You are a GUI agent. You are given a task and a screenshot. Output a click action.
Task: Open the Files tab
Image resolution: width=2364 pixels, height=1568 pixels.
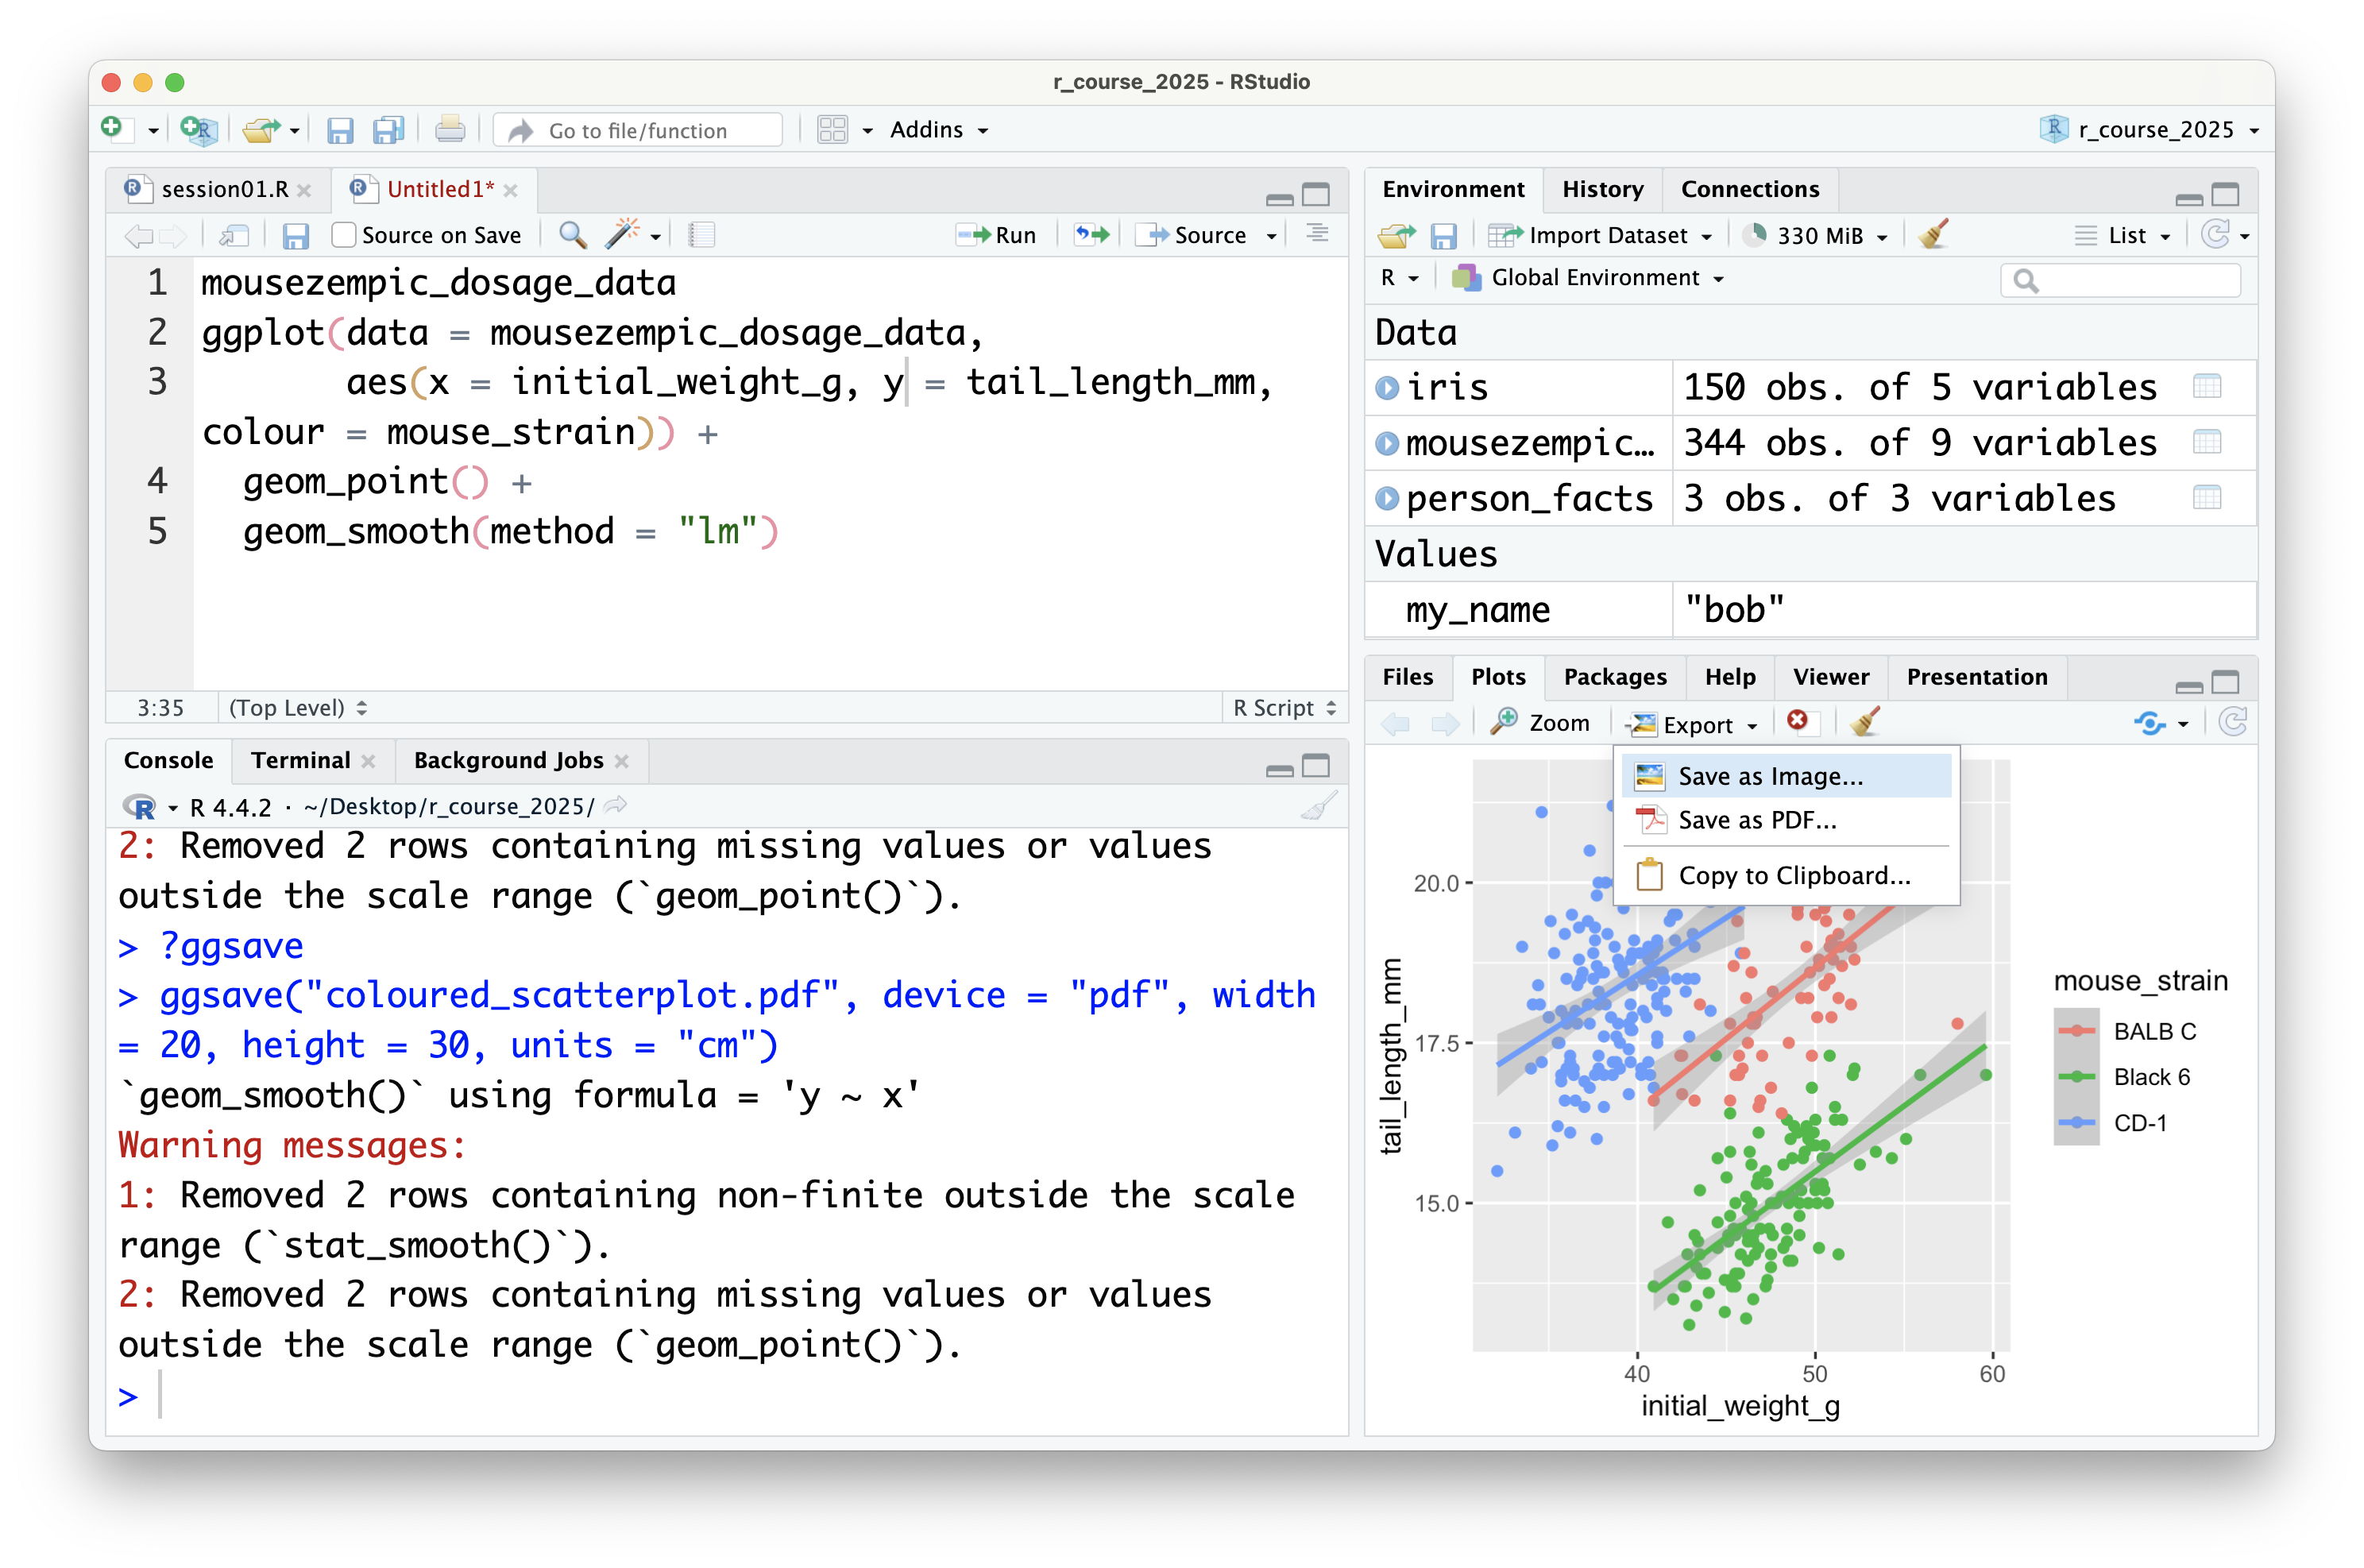[x=1407, y=677]
